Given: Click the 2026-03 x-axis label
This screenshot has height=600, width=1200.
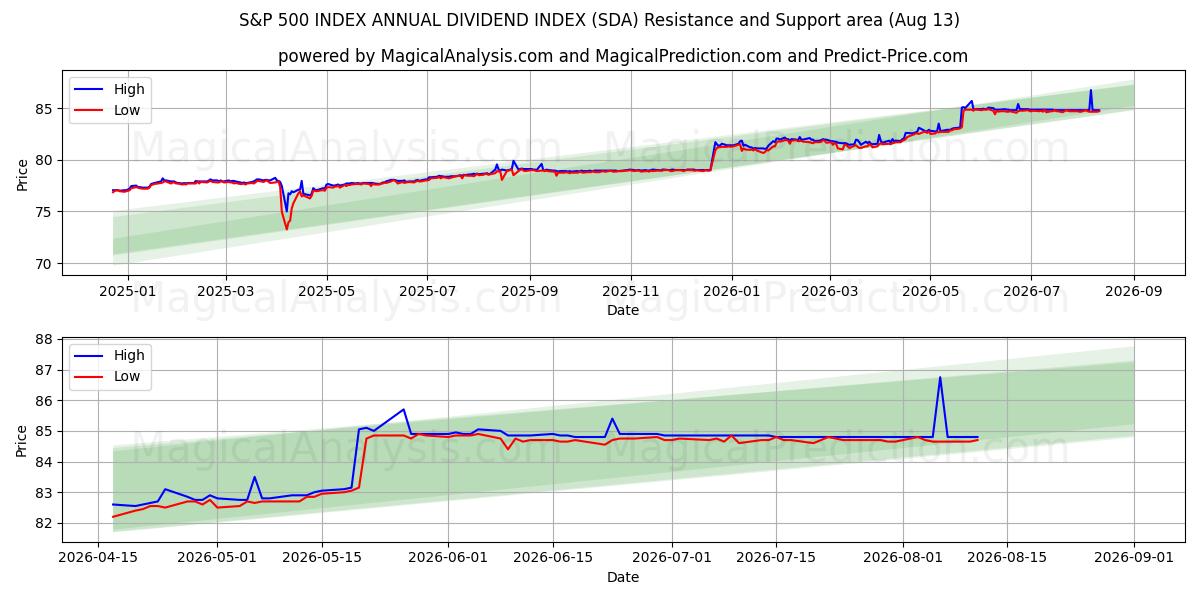Looking at the screenshot, I should coord(829,291).
